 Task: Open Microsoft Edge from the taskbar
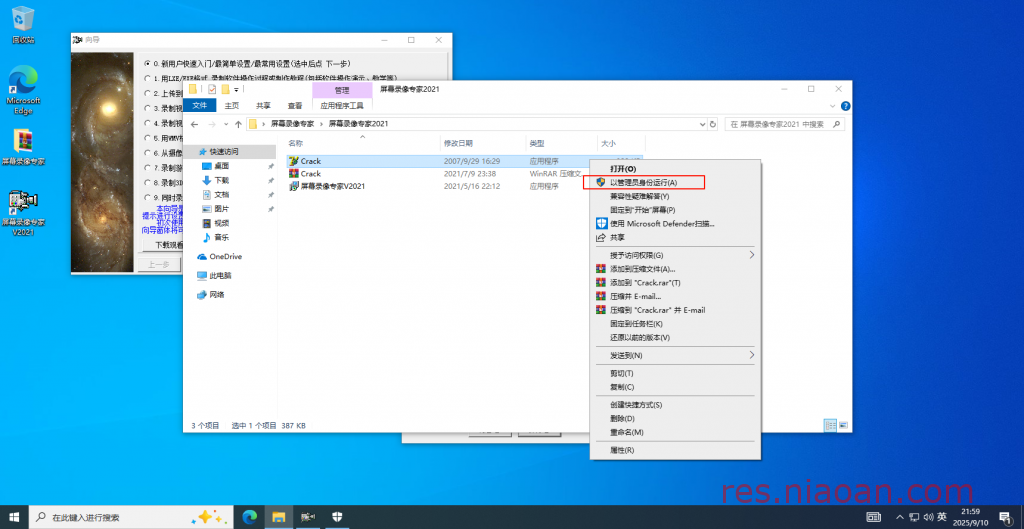250,517
